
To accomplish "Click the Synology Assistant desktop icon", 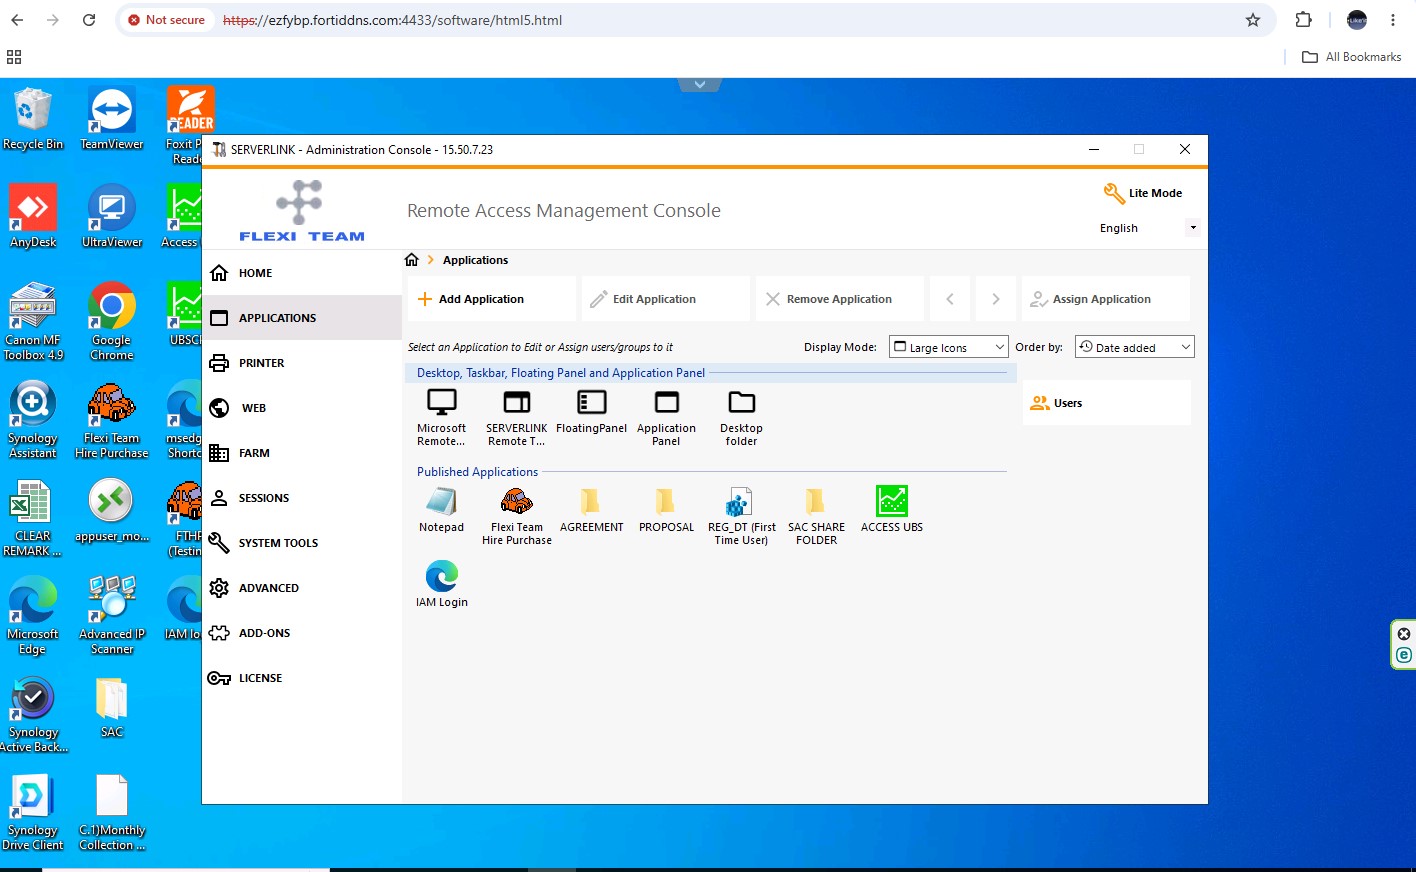I will [x=33, y=419].
